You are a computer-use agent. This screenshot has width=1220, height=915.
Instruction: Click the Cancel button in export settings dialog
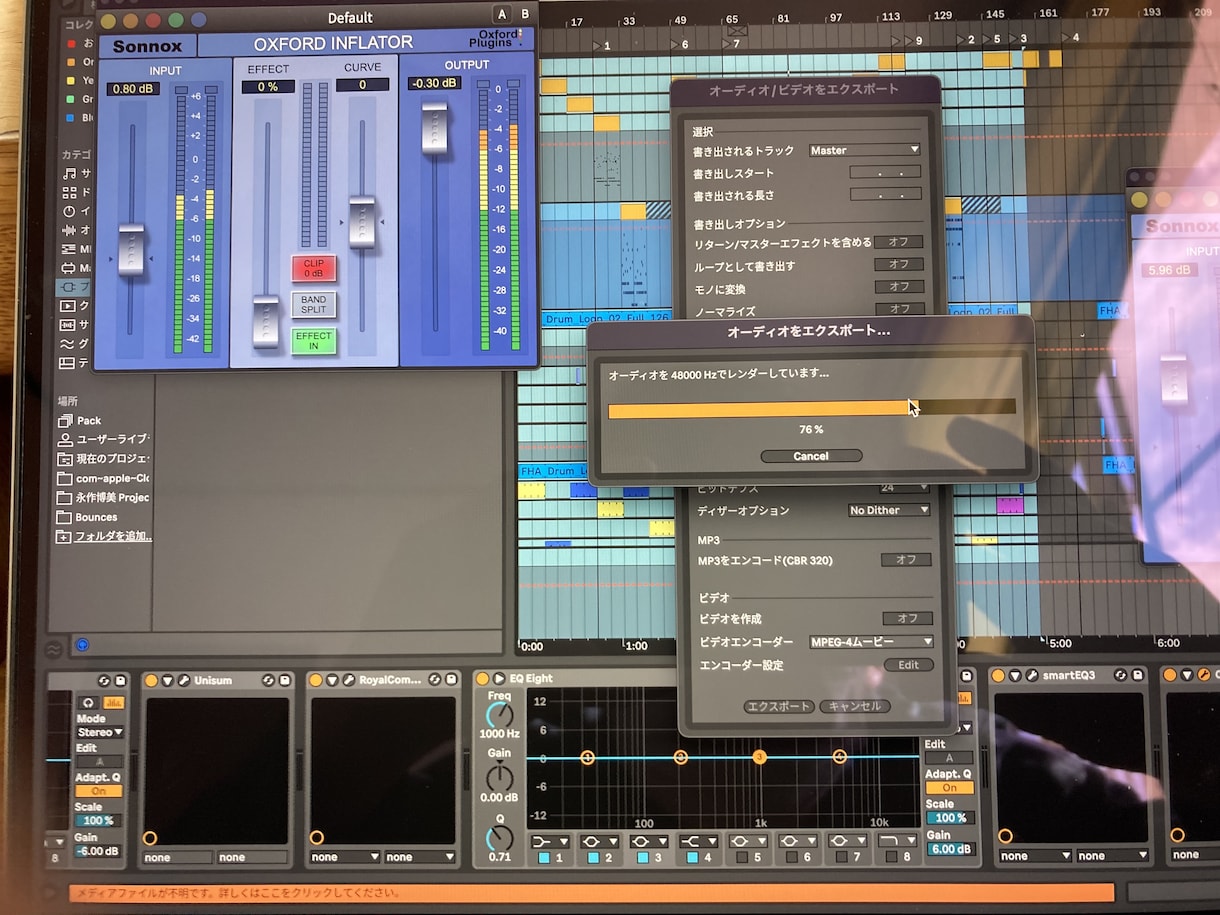point(855,706)
